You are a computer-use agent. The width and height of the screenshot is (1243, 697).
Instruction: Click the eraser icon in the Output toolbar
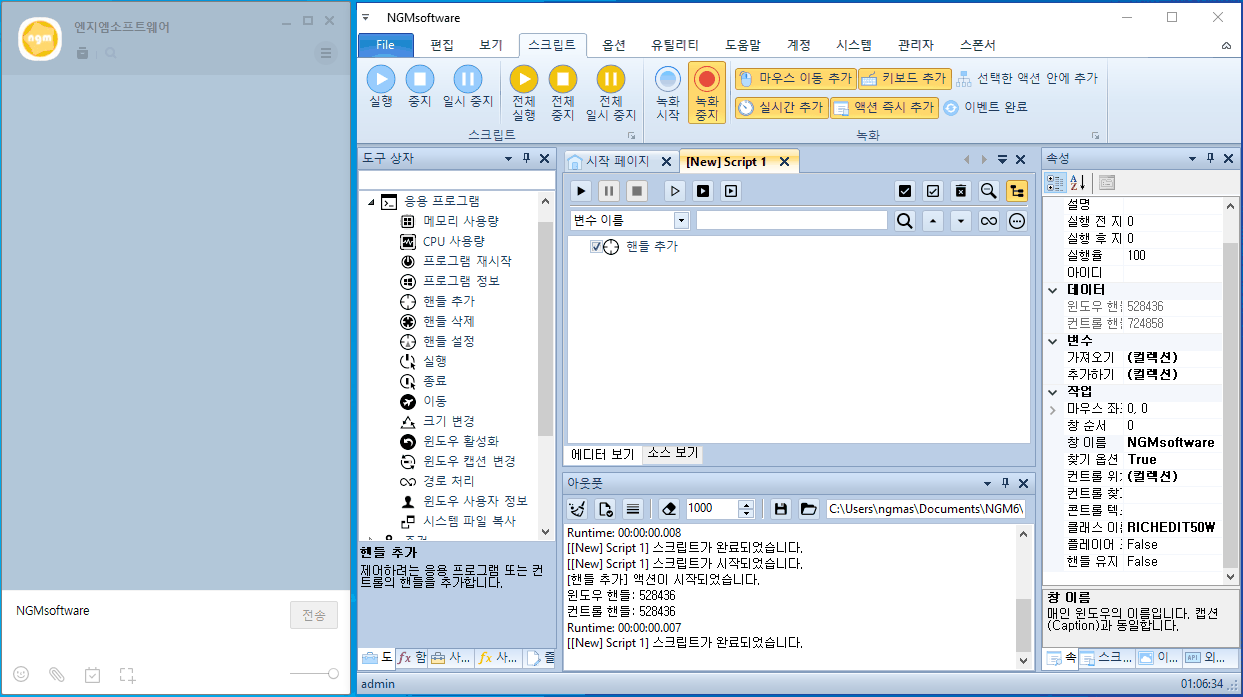670,508
